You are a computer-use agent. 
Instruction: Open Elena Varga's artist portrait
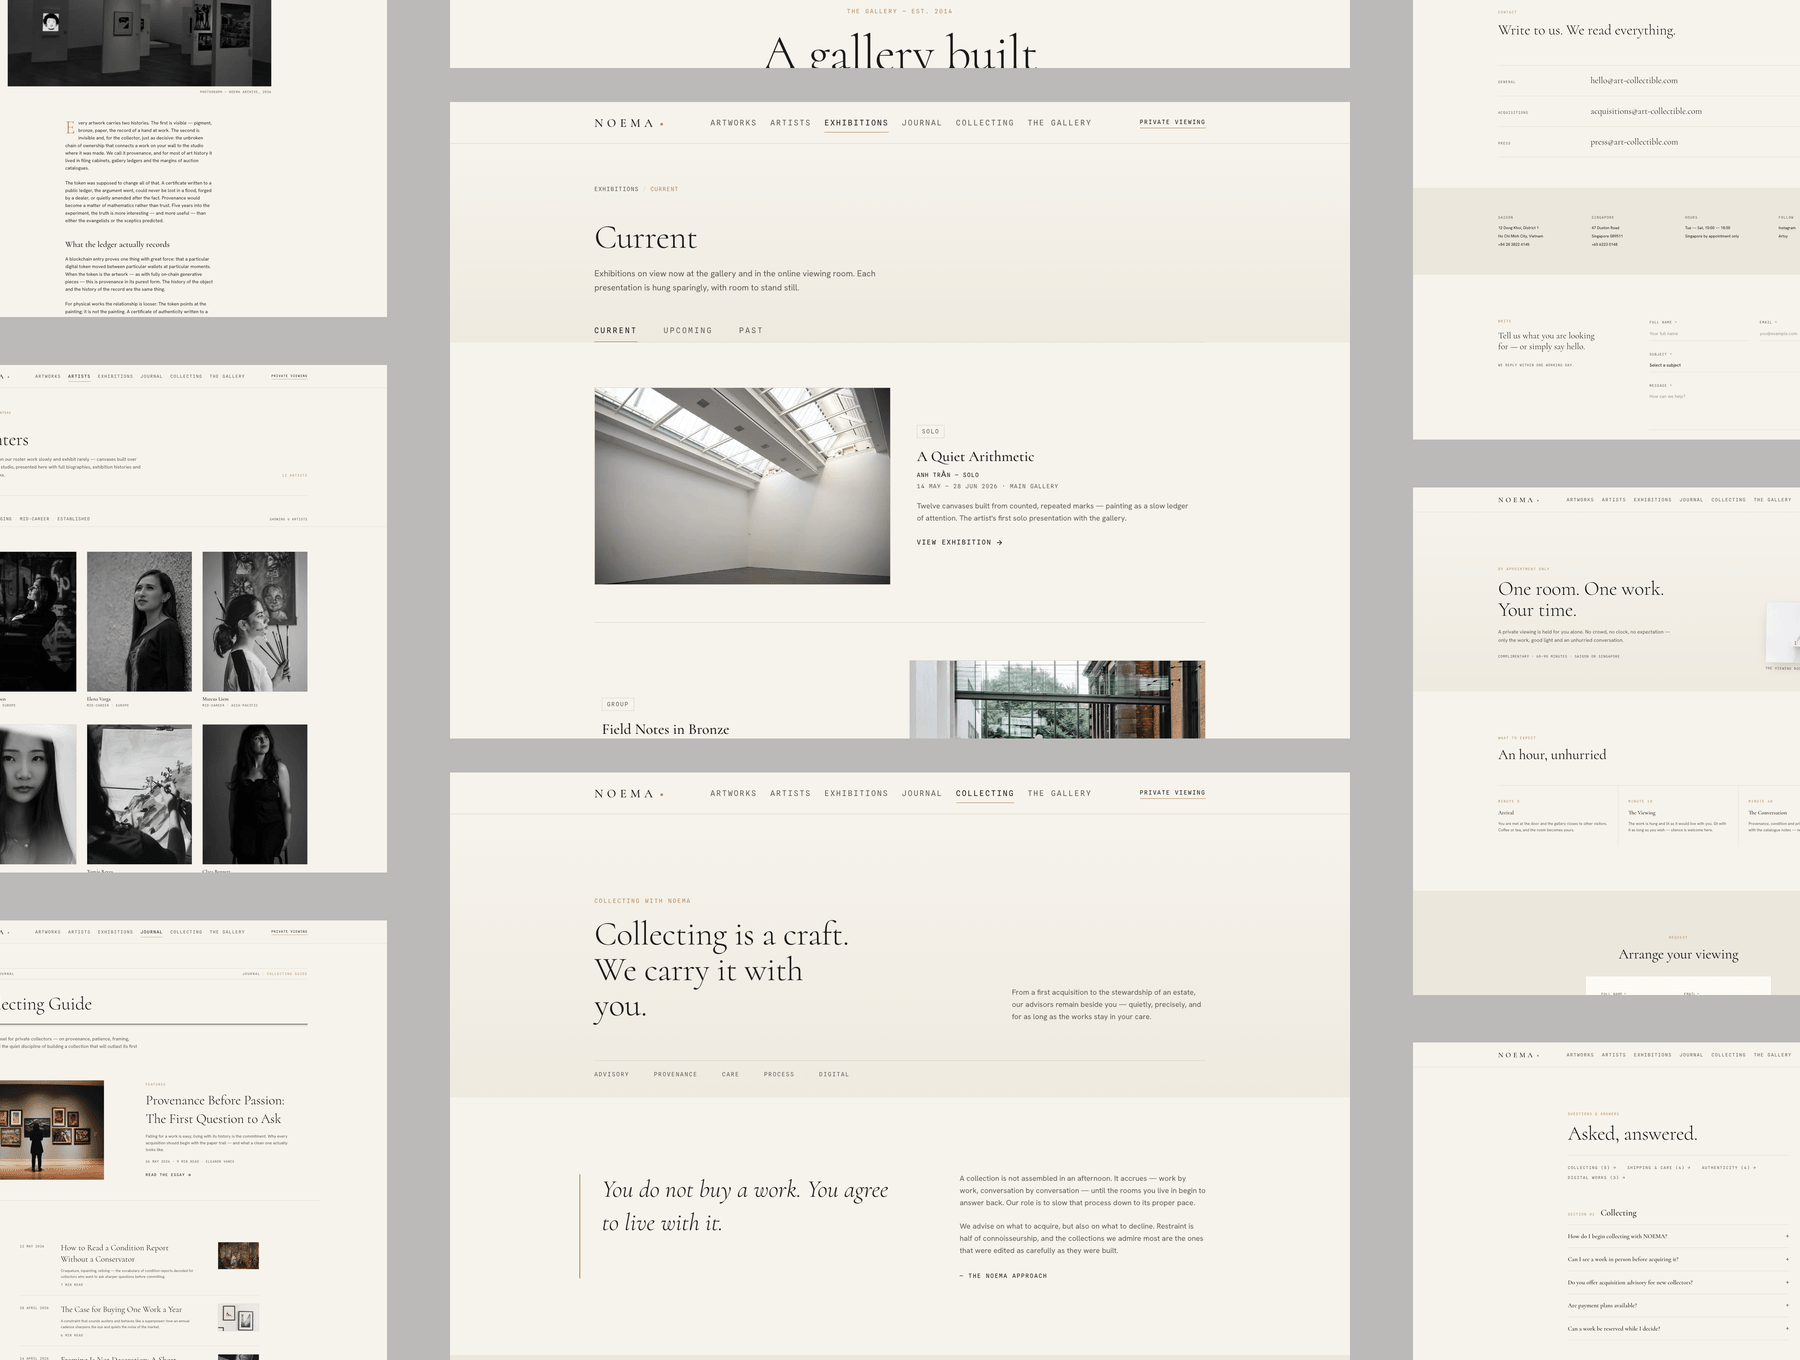pos(139,621)
